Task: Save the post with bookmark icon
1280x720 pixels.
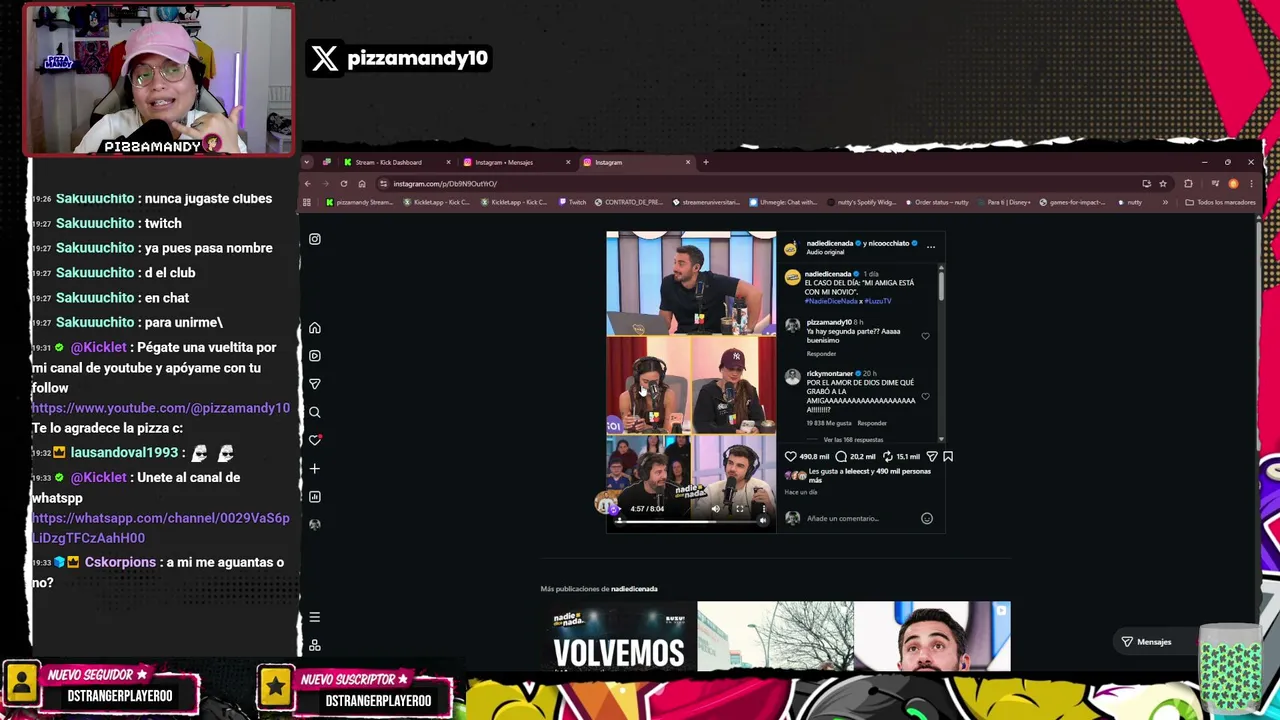Action: coord(948,457)
